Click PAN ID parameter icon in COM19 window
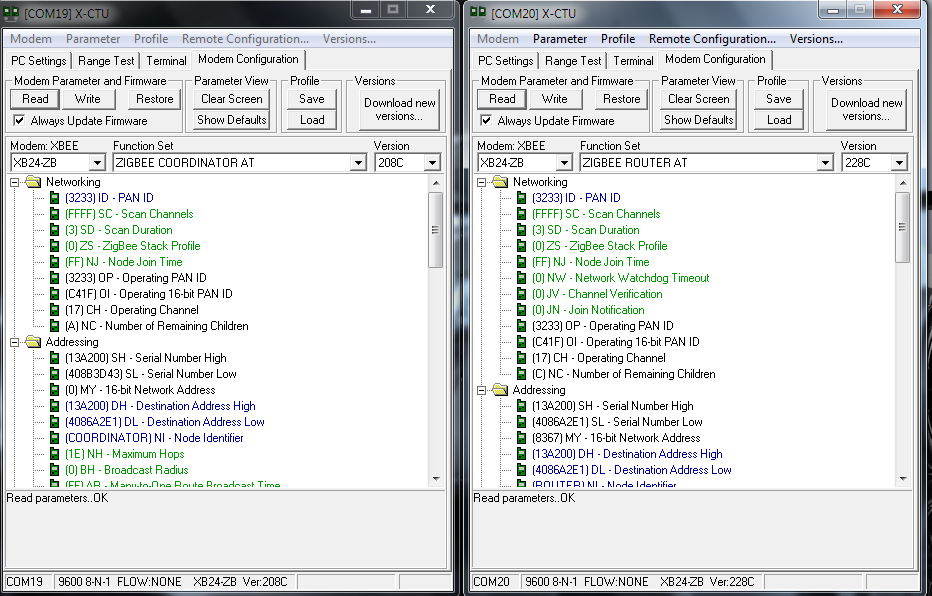Viewport: 932px width, 596px height. [54, 198]
